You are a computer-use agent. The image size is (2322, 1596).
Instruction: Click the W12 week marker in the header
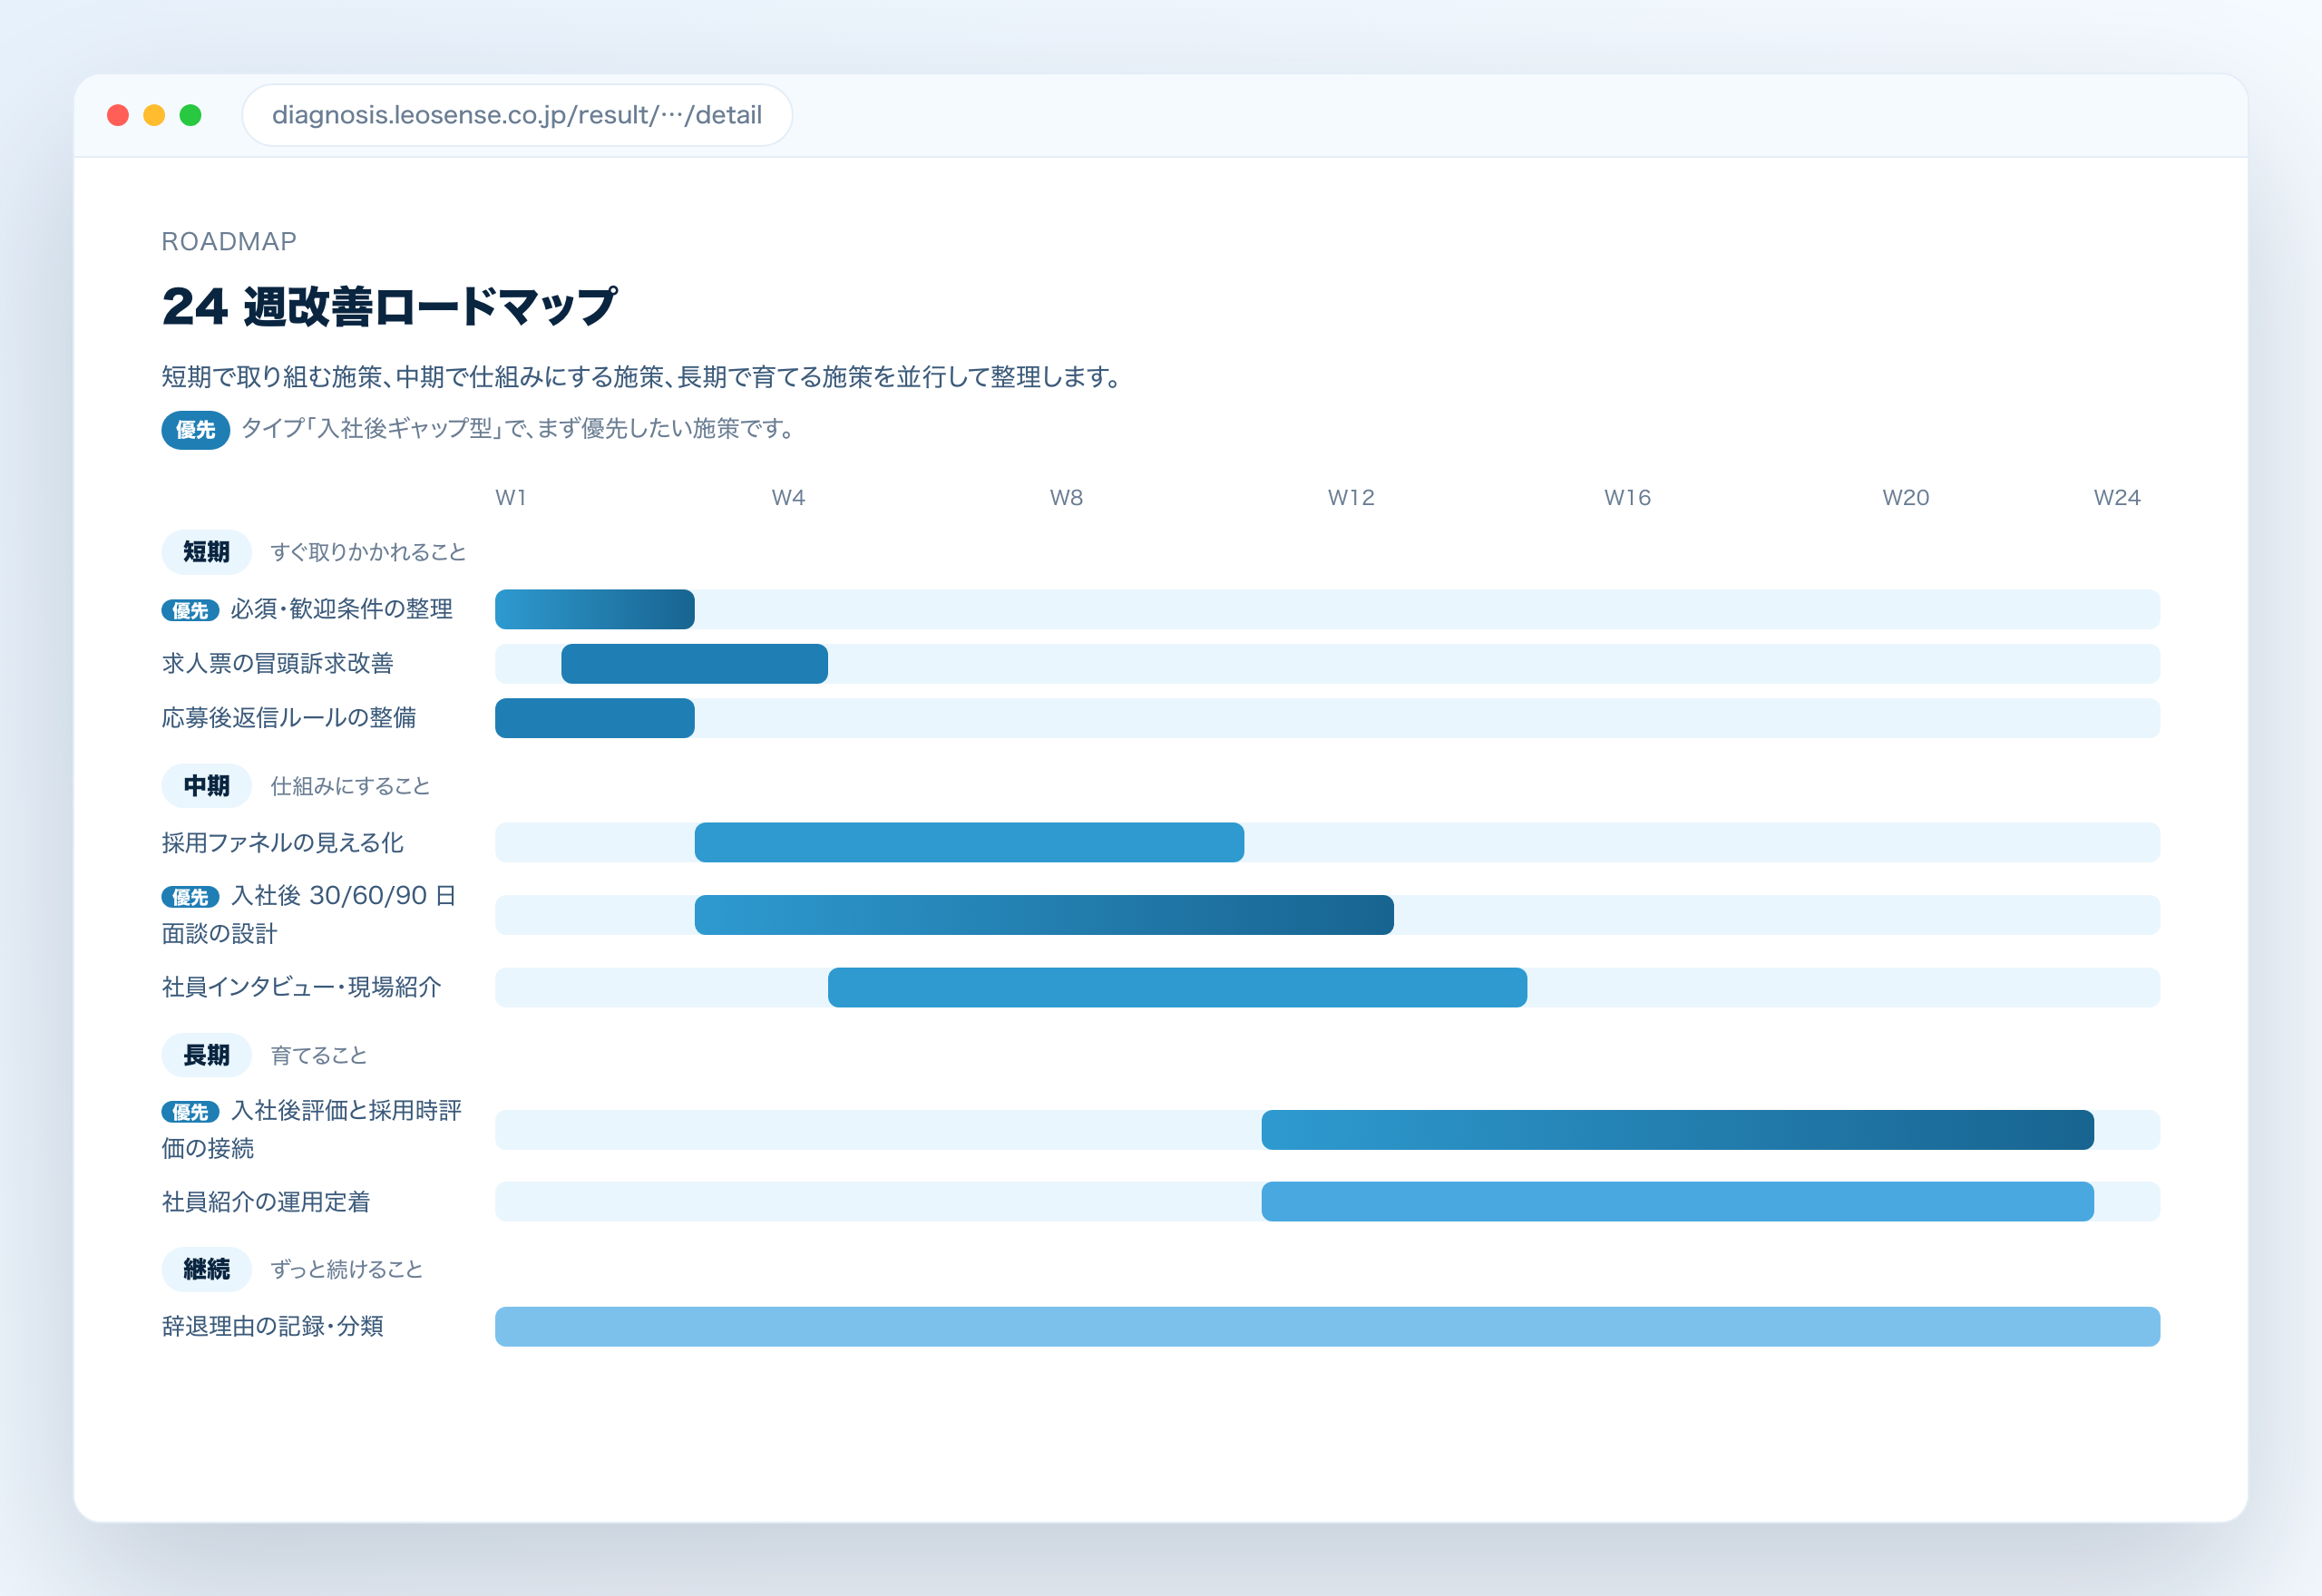click(1351, 498)
